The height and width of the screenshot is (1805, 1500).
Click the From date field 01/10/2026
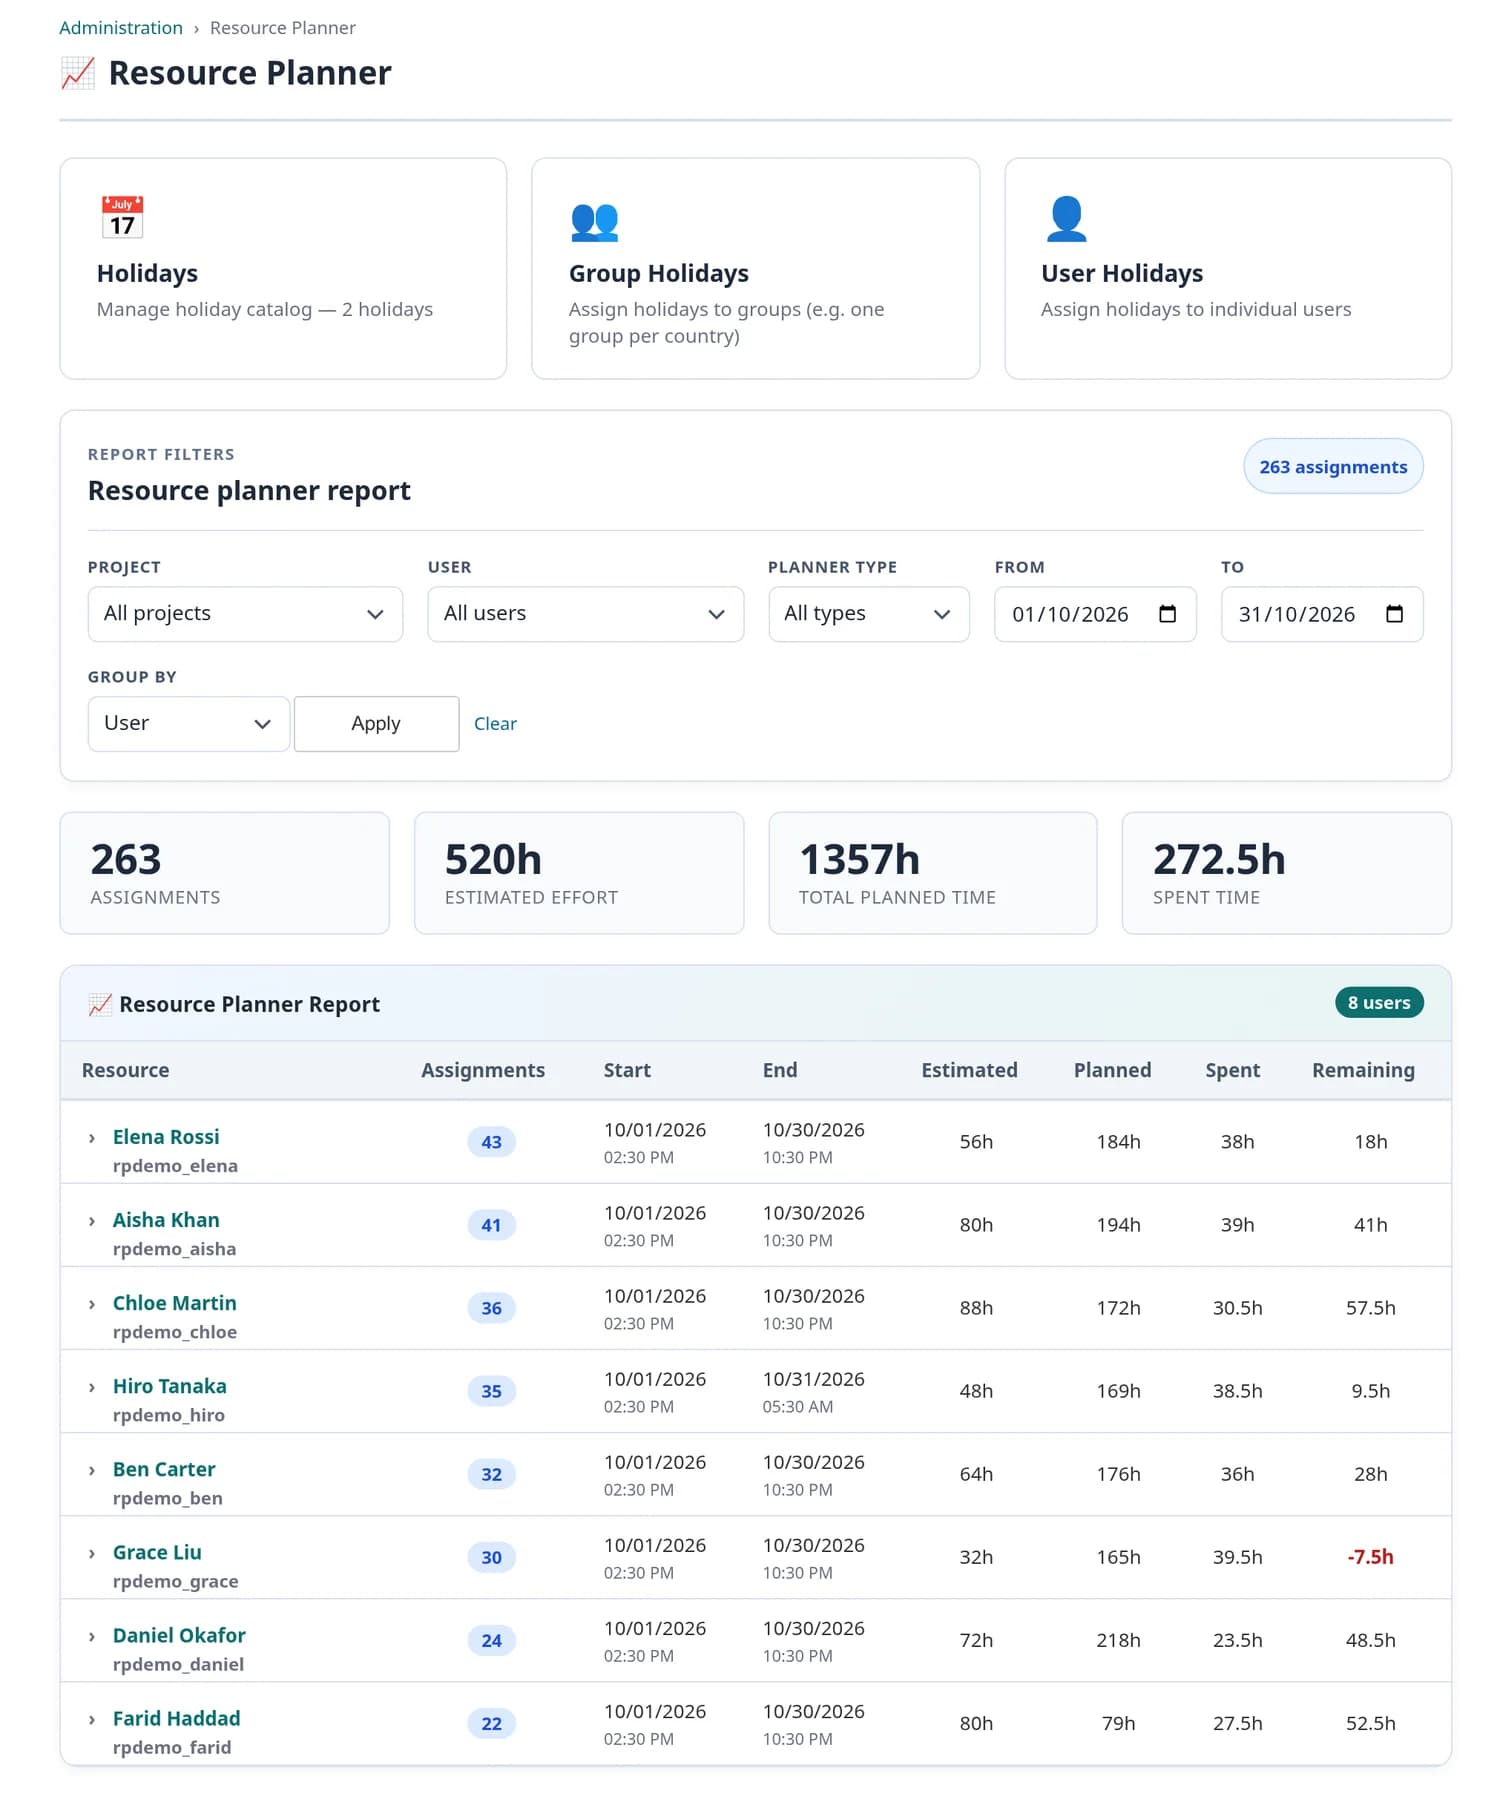coord(1095,614)
